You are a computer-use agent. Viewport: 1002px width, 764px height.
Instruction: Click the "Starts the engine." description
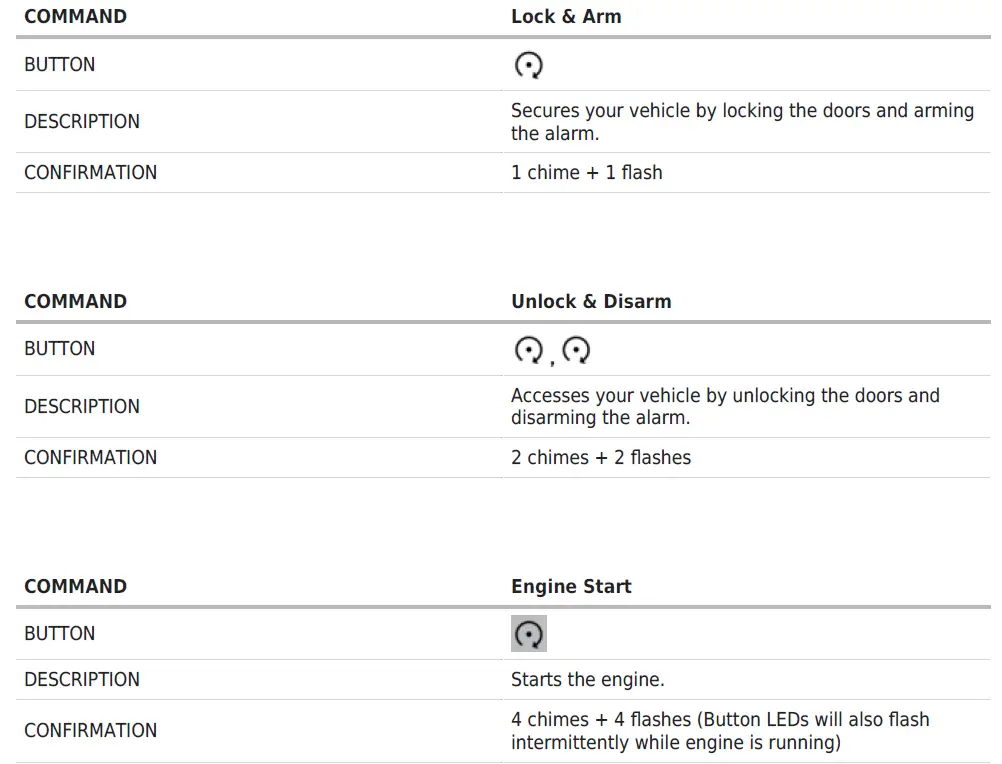(587, 680)
